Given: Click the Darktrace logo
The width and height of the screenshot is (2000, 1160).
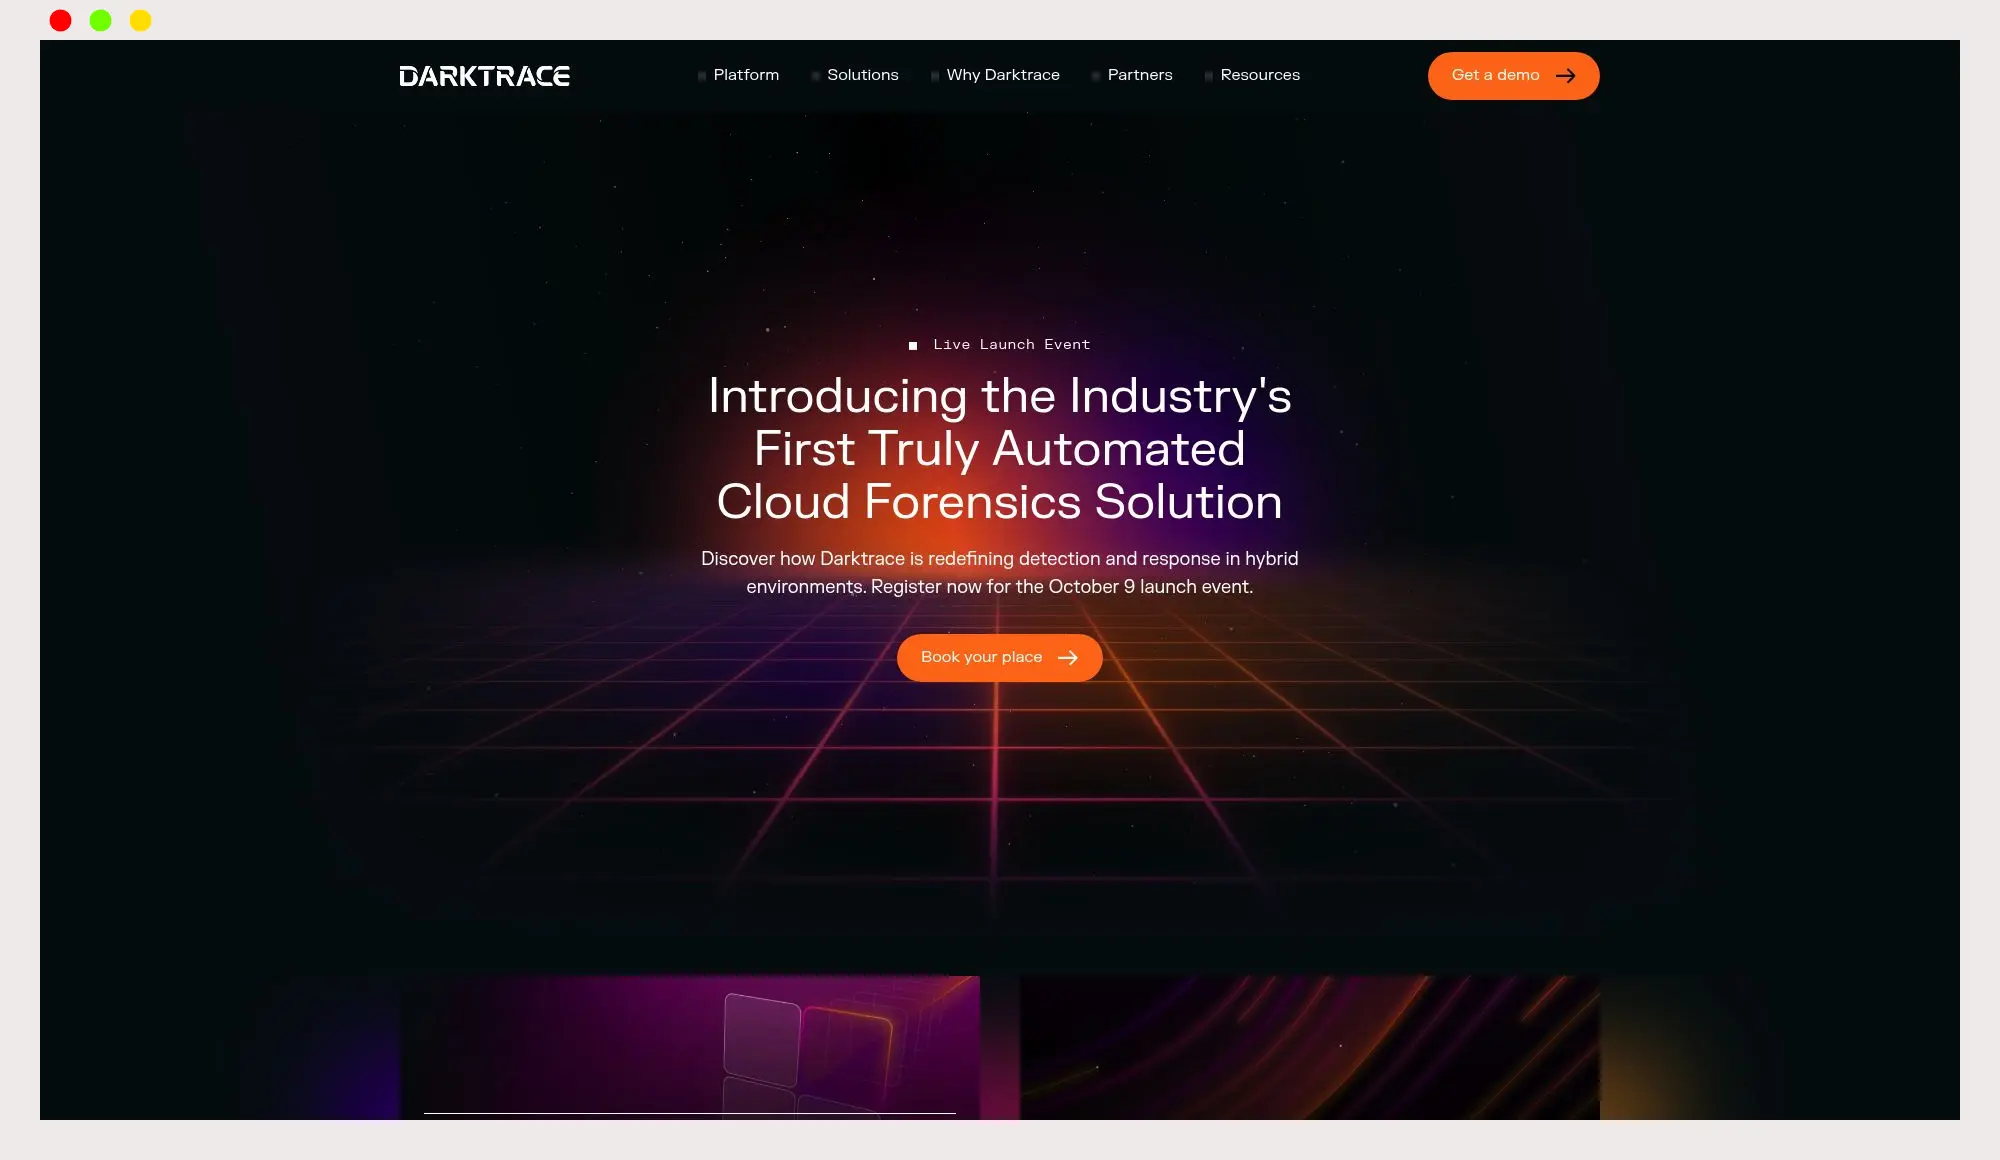Looking at the screenshot, I should coord(484,76).
